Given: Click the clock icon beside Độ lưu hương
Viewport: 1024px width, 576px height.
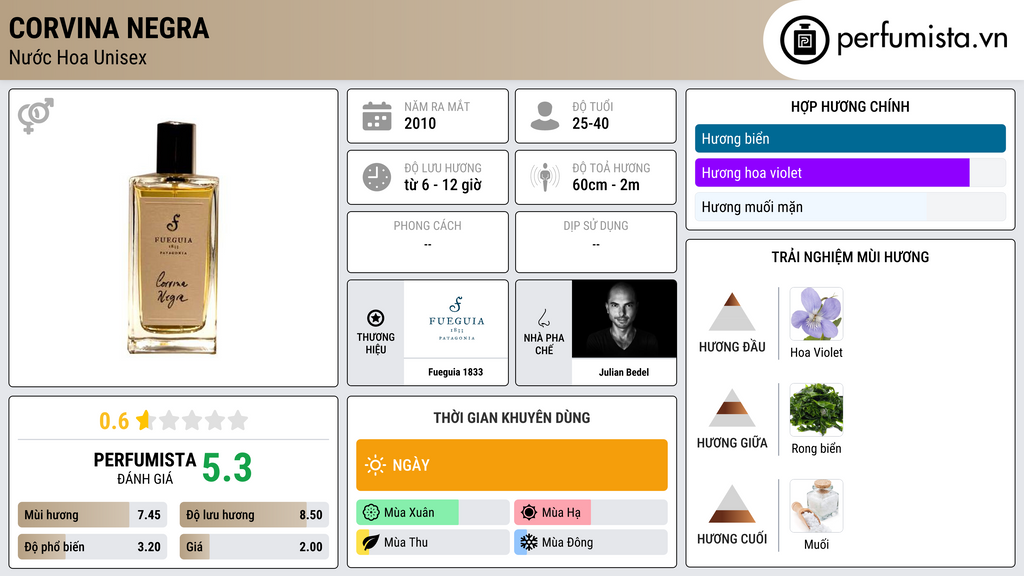Looking at the screenshot, I should point(377,177).
